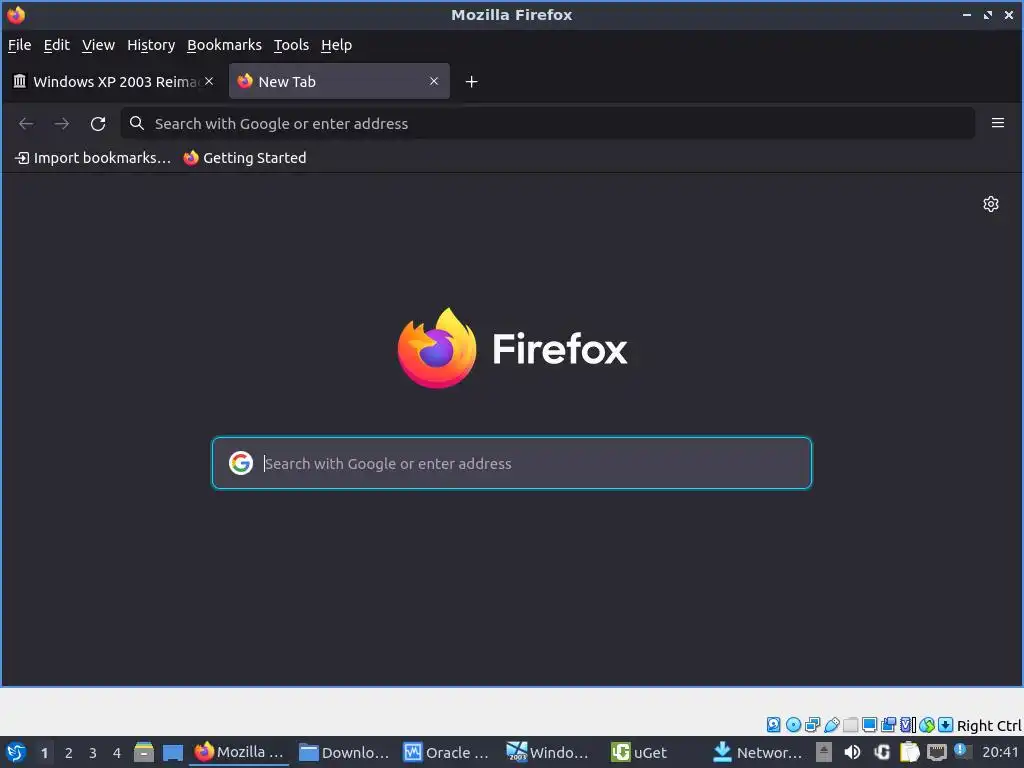Open the Help menu
This screenshot has width=1024, height=768.
coord(336,45)
